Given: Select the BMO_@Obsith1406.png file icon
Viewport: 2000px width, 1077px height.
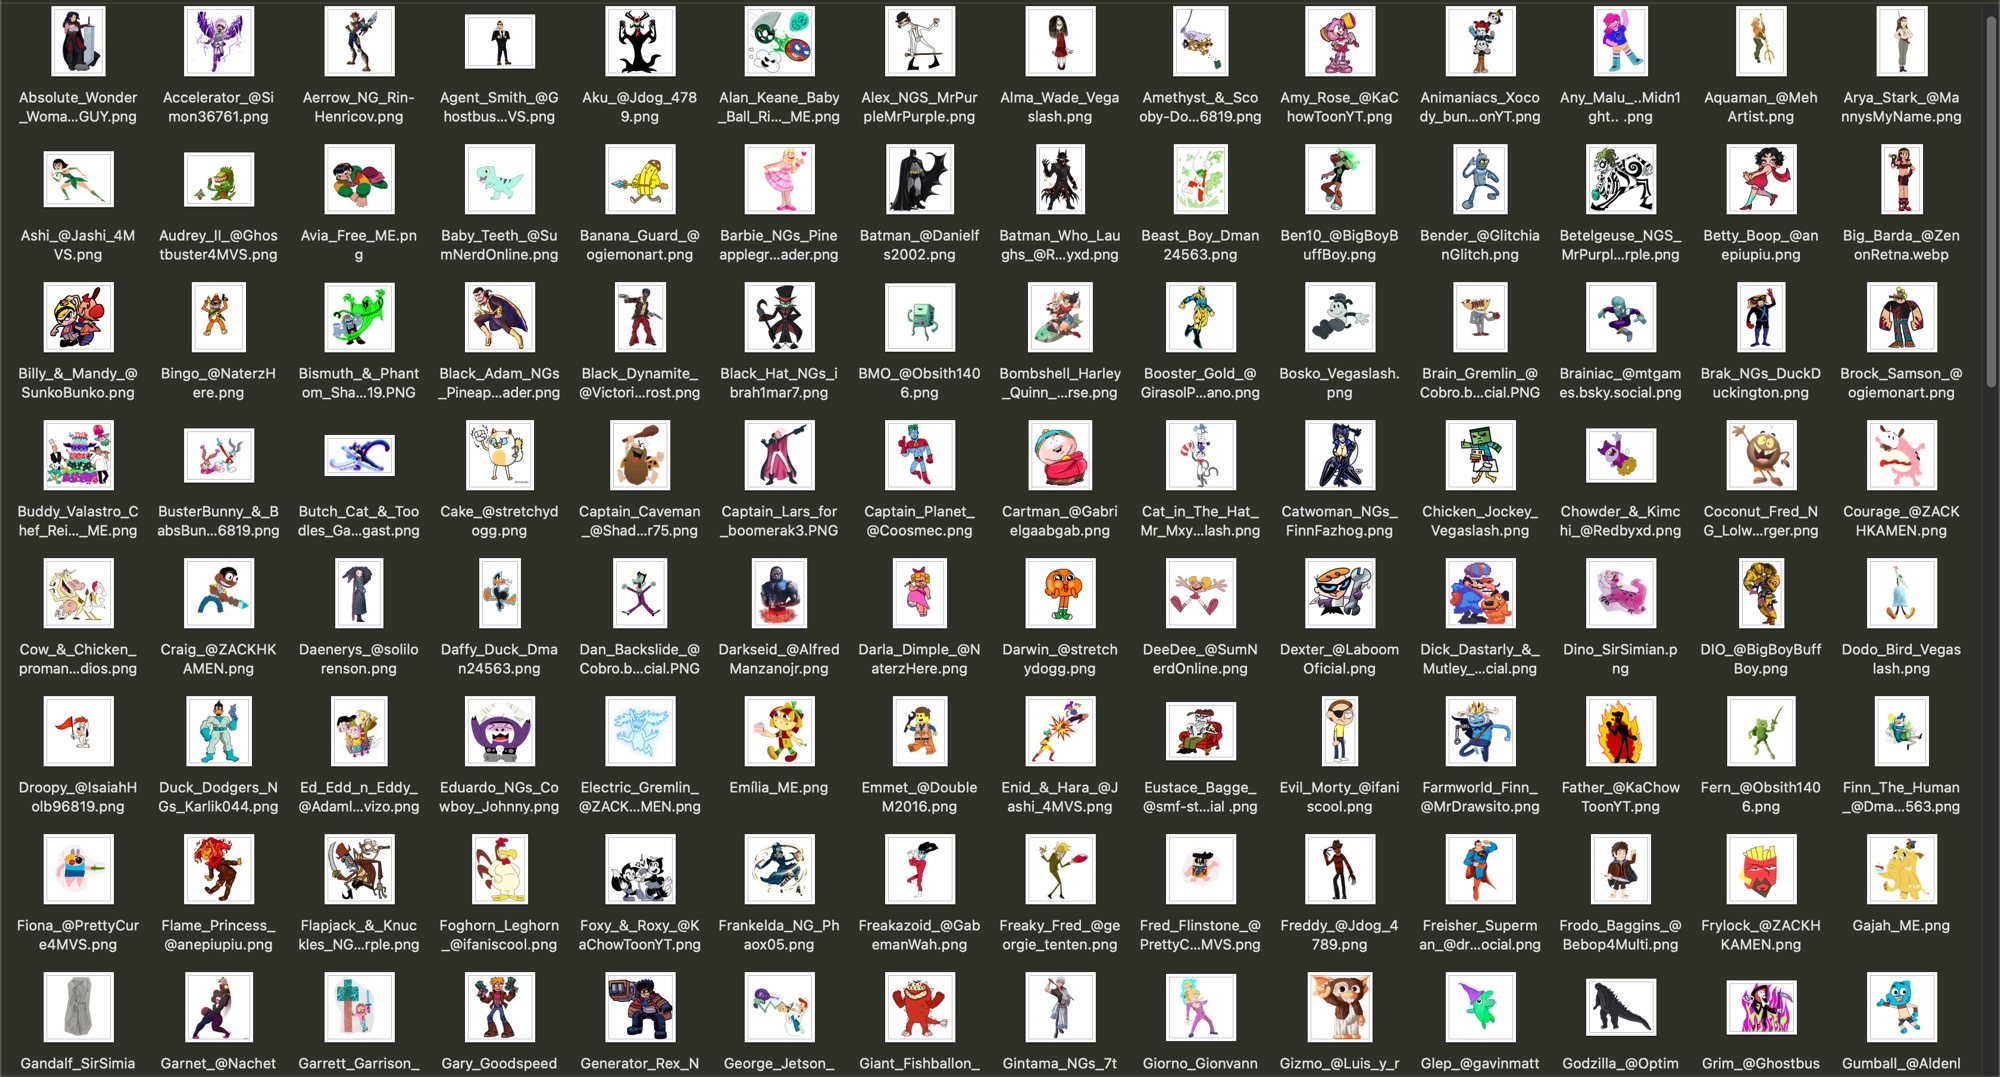Looking at the screenshot, I should coord(919,318).
